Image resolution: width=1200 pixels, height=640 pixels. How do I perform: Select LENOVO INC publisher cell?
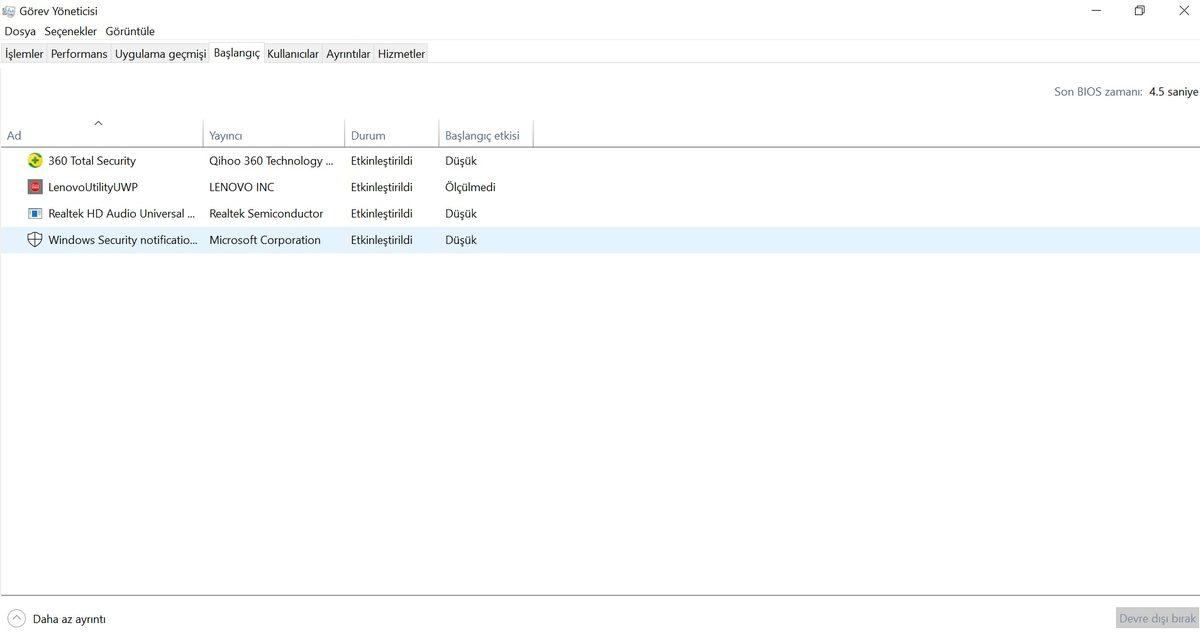tap(242, 187)
